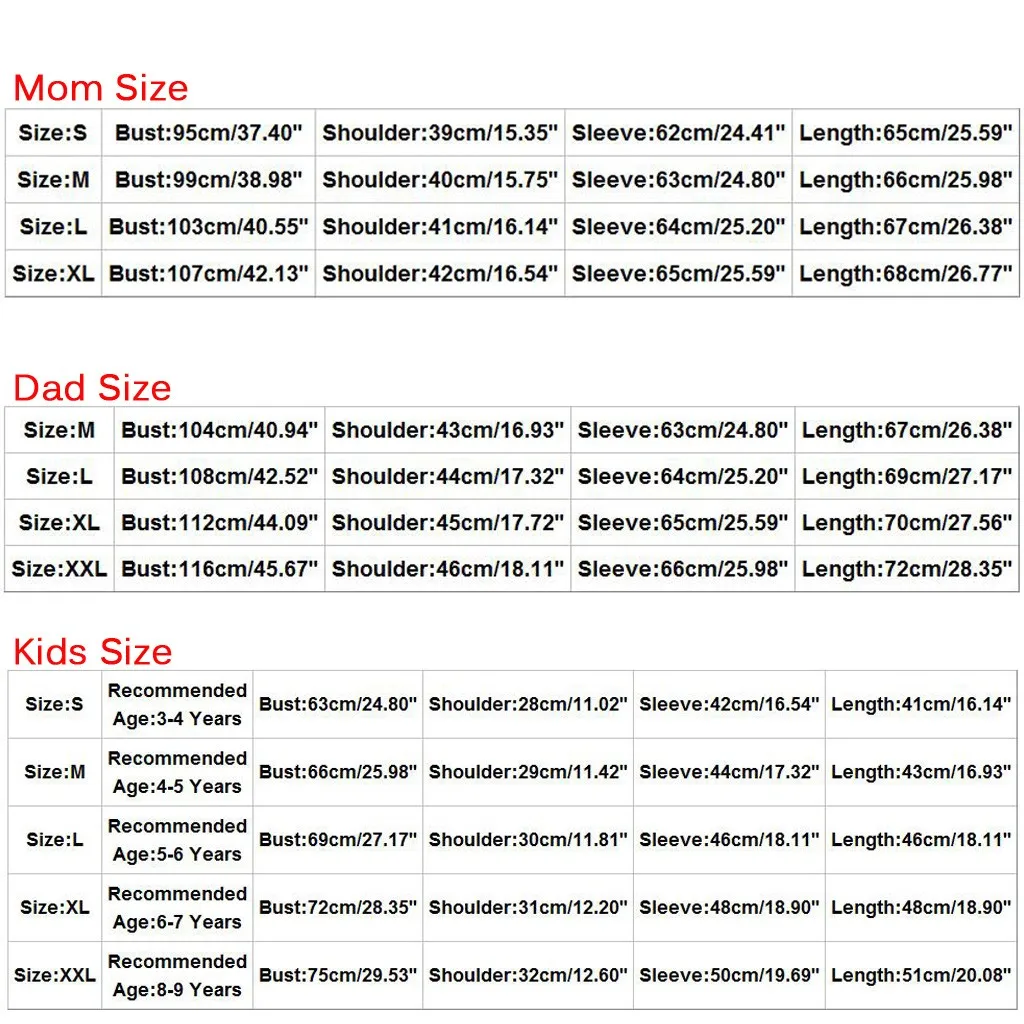This screenshot has width=1024, height=1024.
Task: Select Dad Sleeve:66cm/25.98" cell
Action: coord(683,569)
